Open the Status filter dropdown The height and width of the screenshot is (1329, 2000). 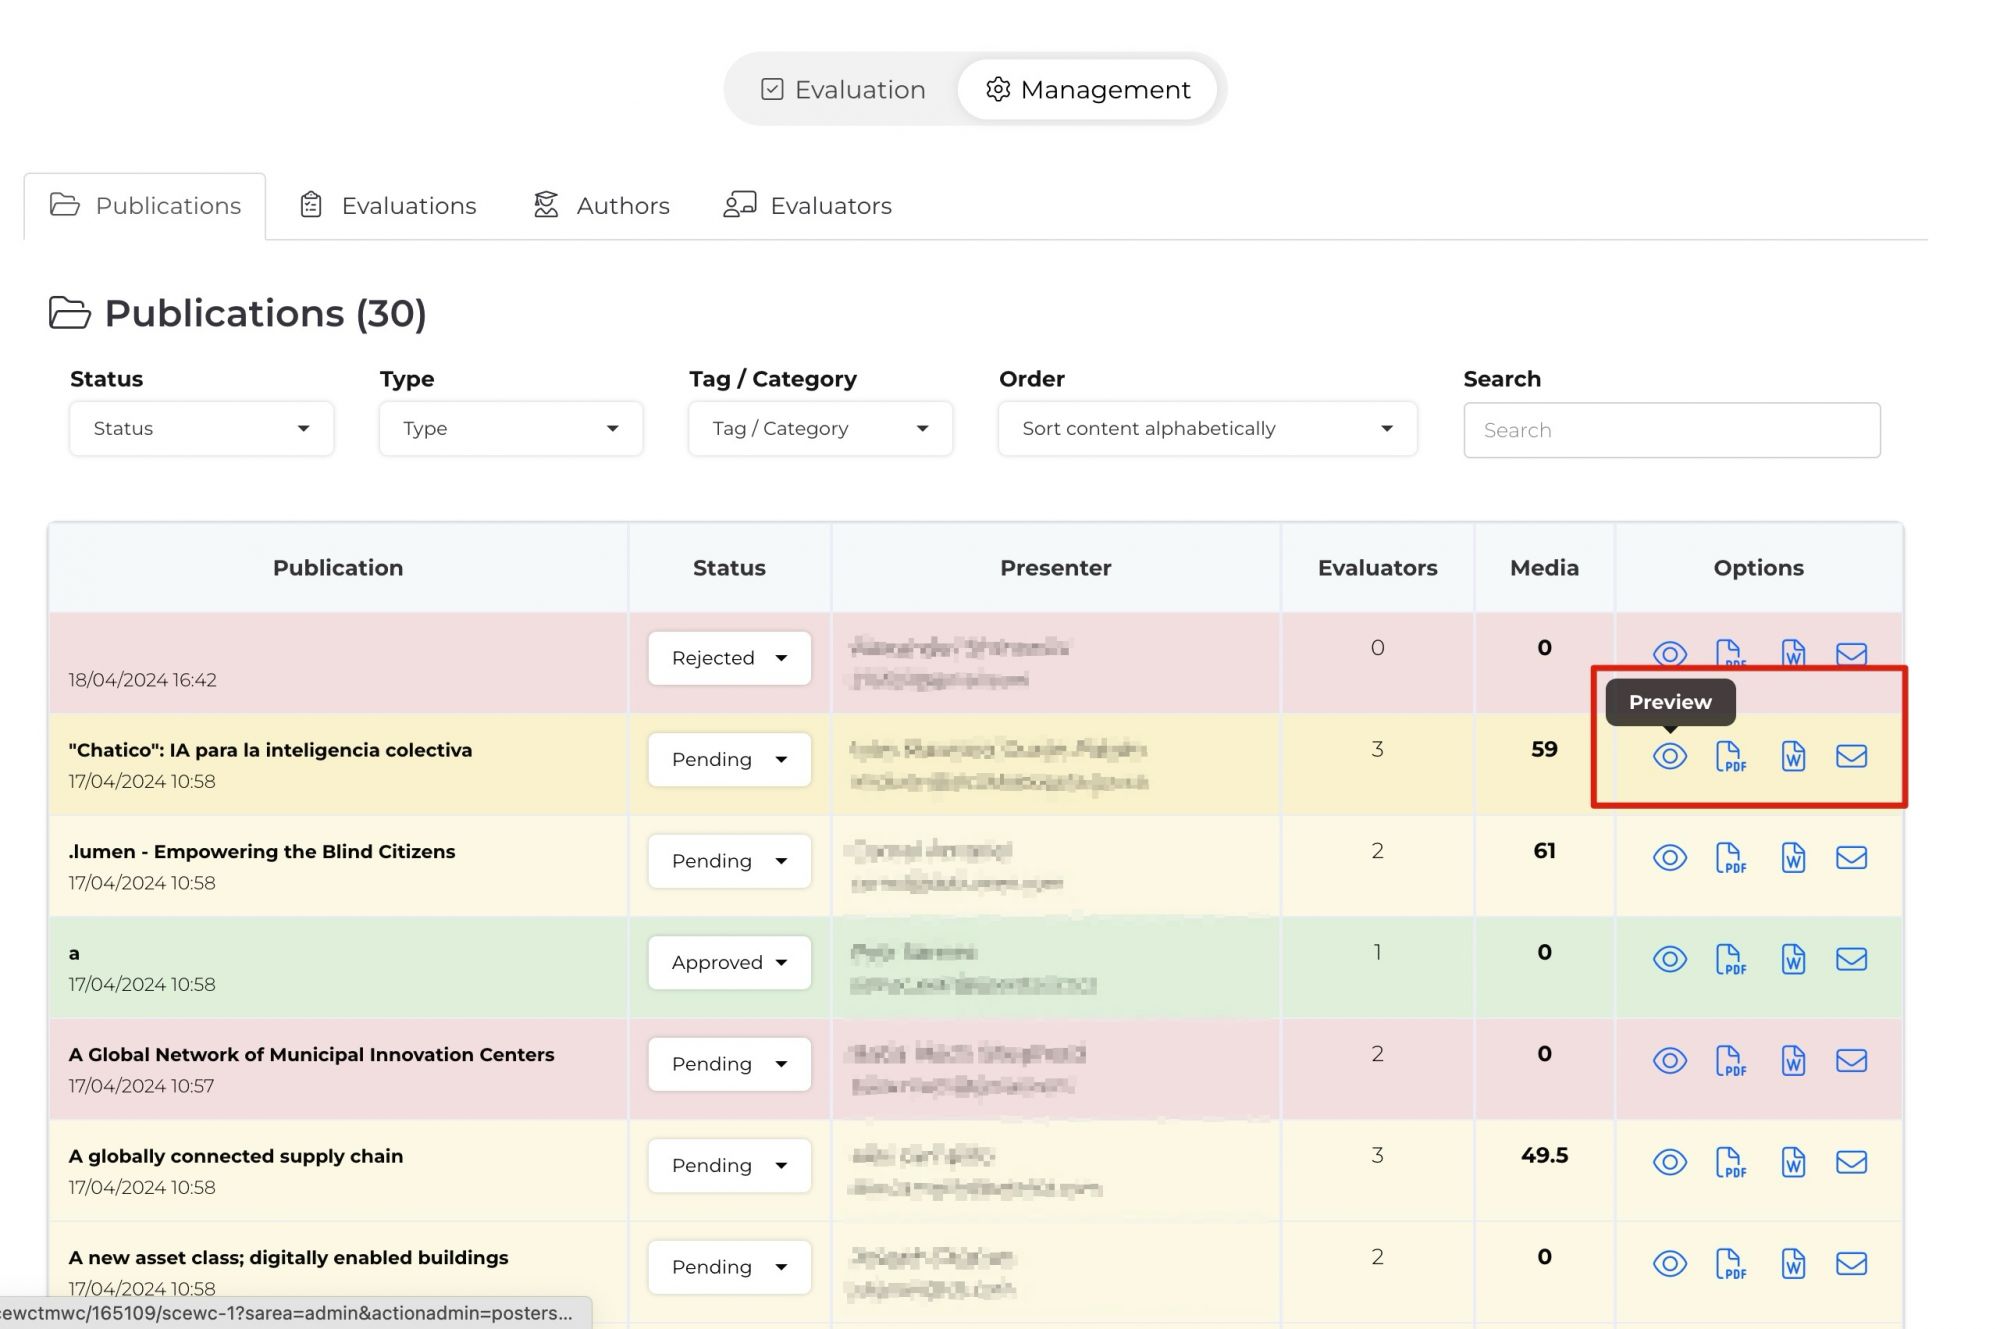coord(201,429)
